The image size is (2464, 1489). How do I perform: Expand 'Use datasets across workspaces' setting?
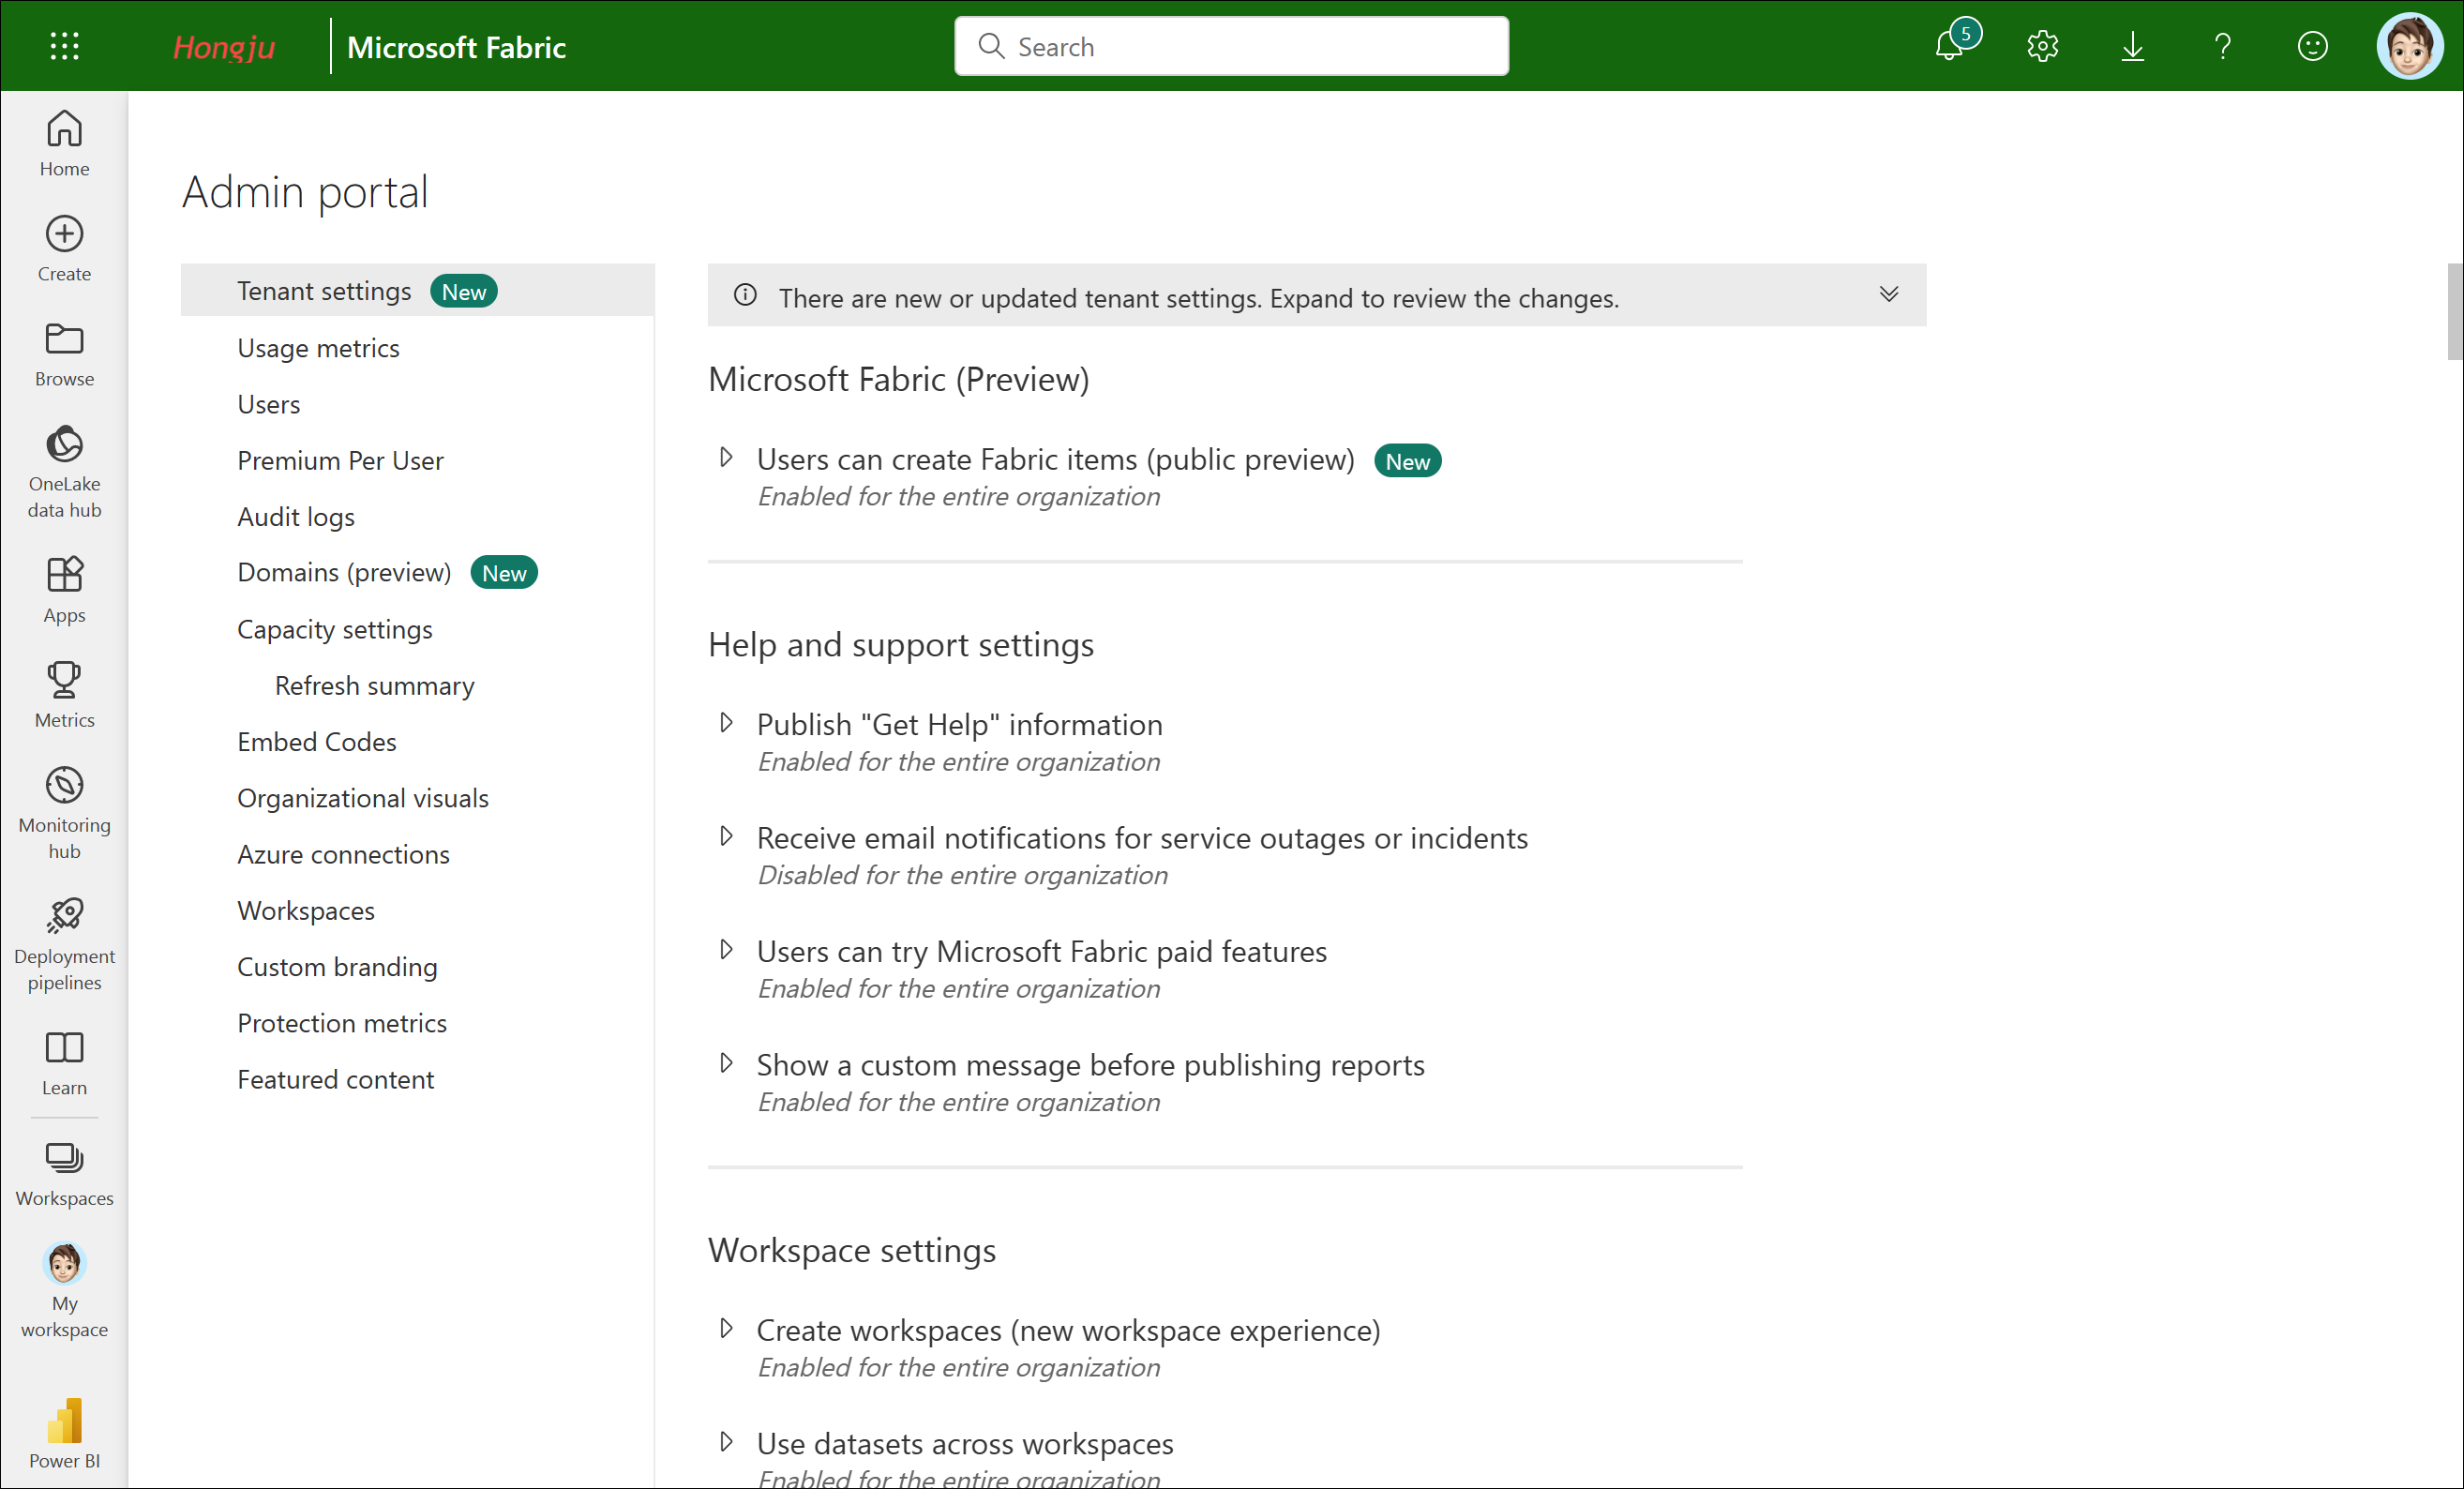point(726,1442)
